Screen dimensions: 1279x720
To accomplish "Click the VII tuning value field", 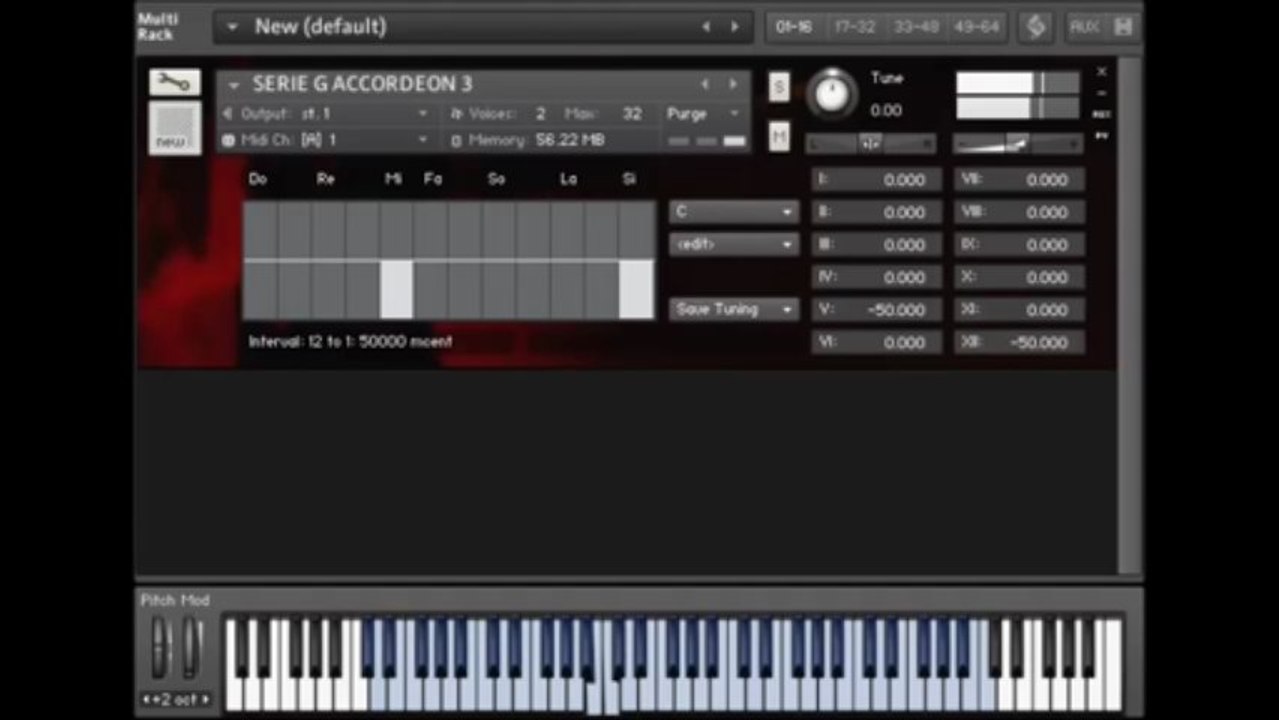I will [x=1020, y=180].
